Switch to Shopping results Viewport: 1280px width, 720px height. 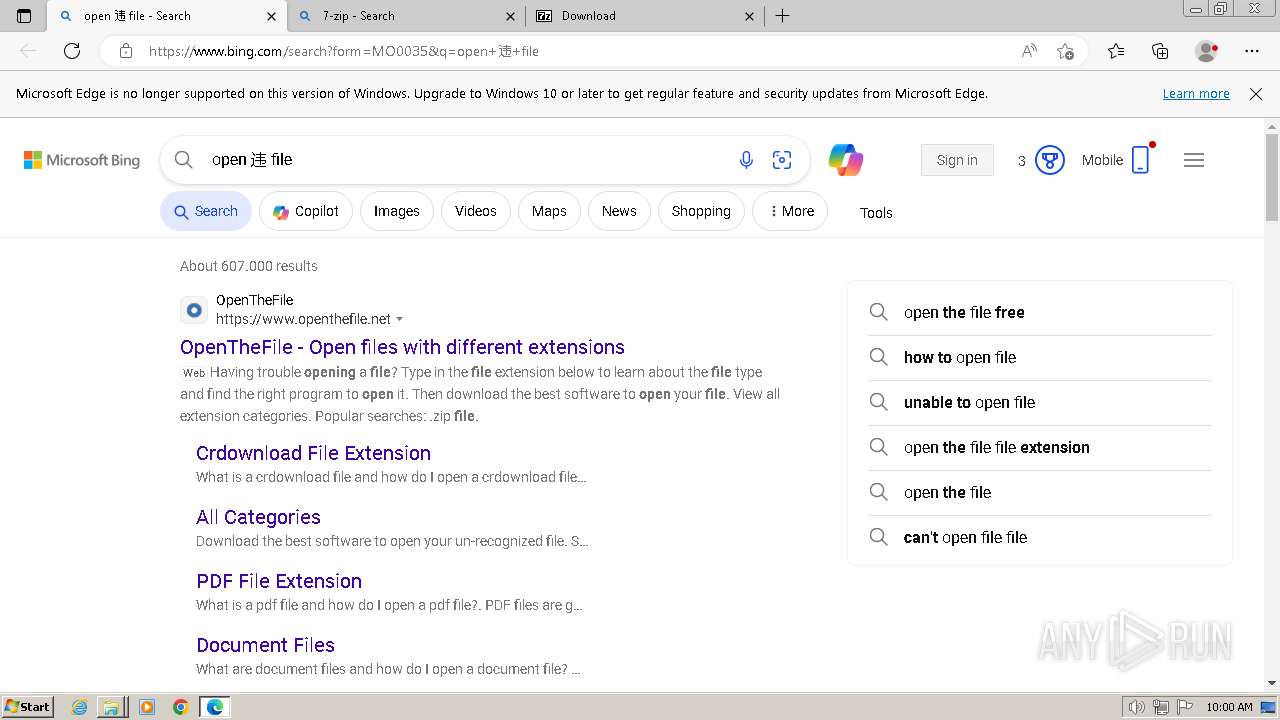coord(701,211)
